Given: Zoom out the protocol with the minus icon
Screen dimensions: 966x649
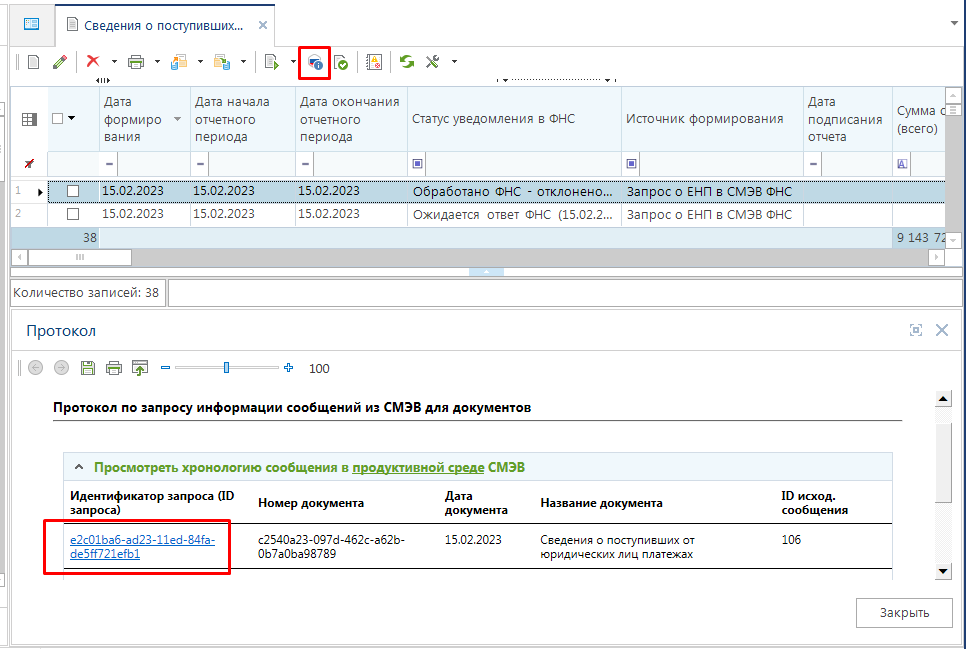Looking at the screenshot, I should [165, 367].
